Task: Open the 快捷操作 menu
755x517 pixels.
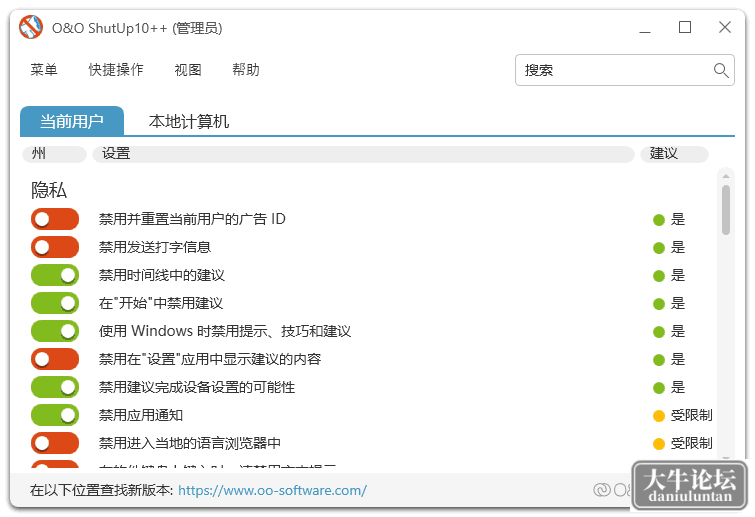Action: click(x=116, y=70)
